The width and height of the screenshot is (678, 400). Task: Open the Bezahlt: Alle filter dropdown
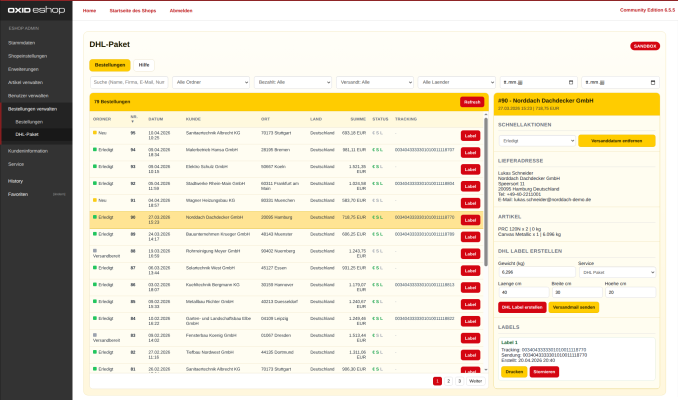(x=293, y=82)
